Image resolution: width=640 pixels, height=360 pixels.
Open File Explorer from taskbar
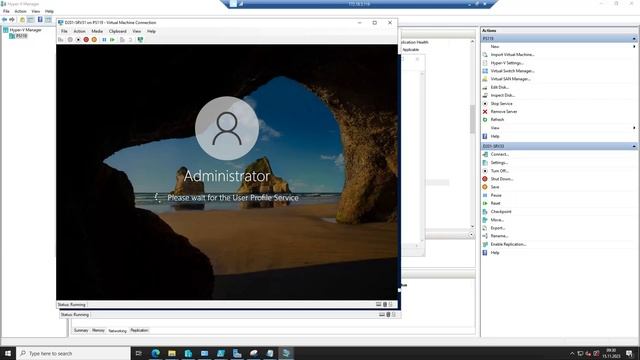pos(172,353)
